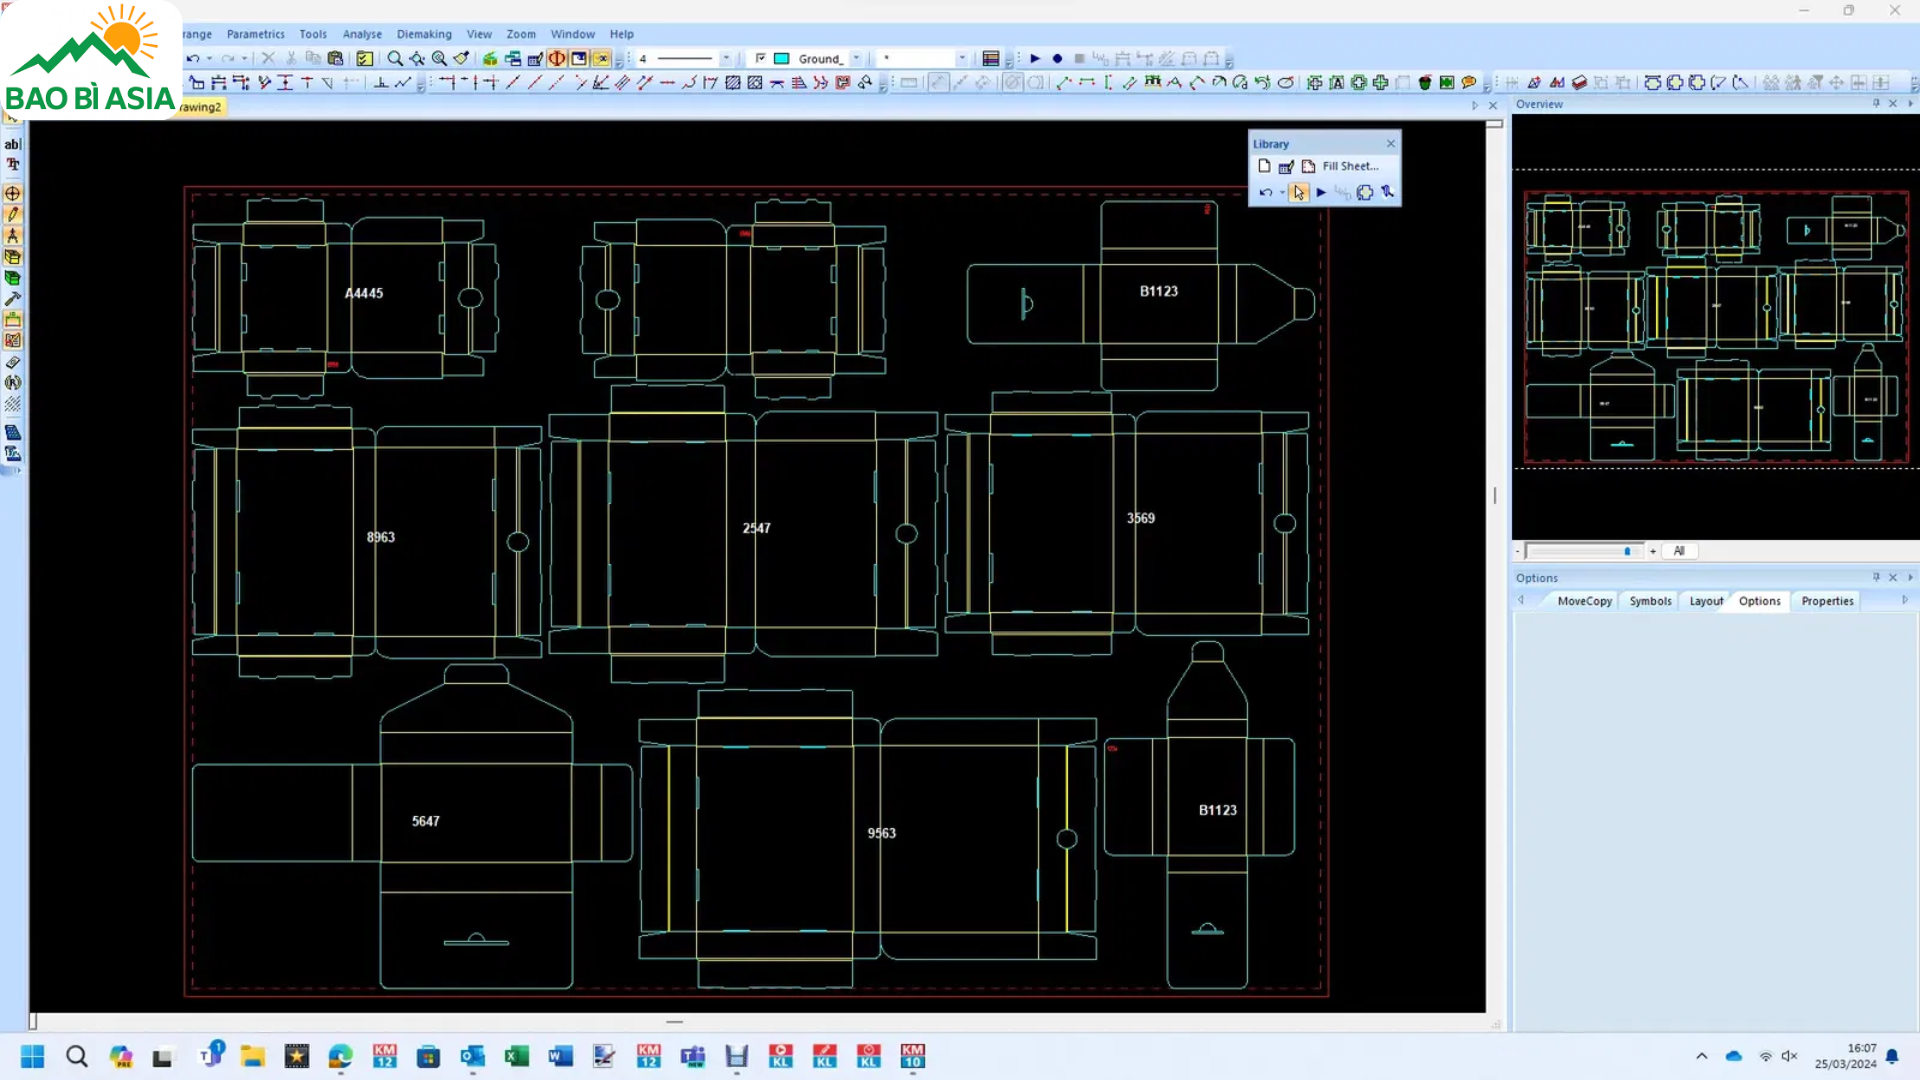
Task: Select the 'ab|' text tool in sidebar
Action: tap(13, 144)
